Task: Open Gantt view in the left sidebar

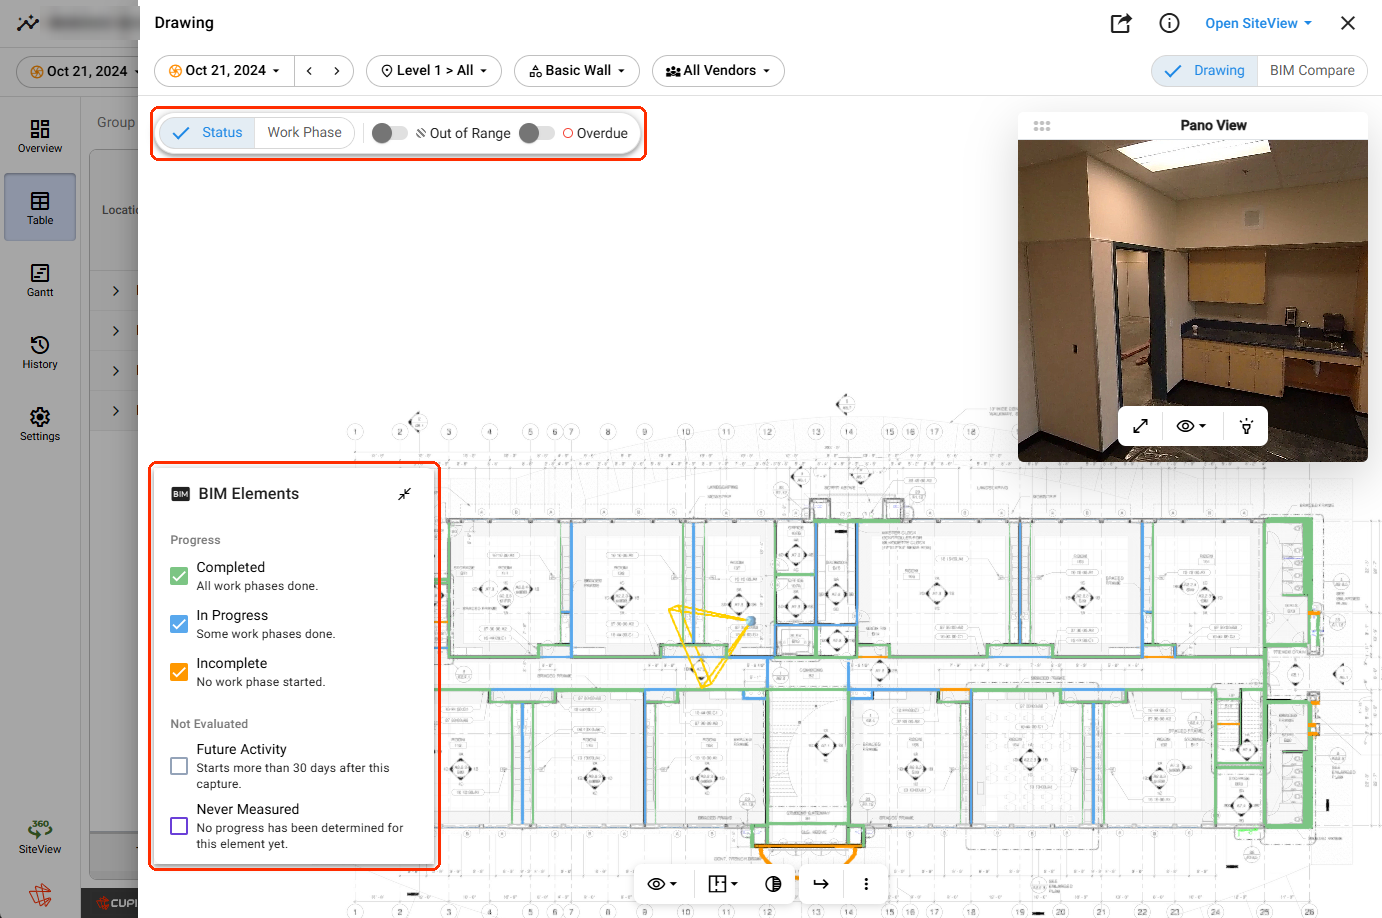Action: pos(40,281)
